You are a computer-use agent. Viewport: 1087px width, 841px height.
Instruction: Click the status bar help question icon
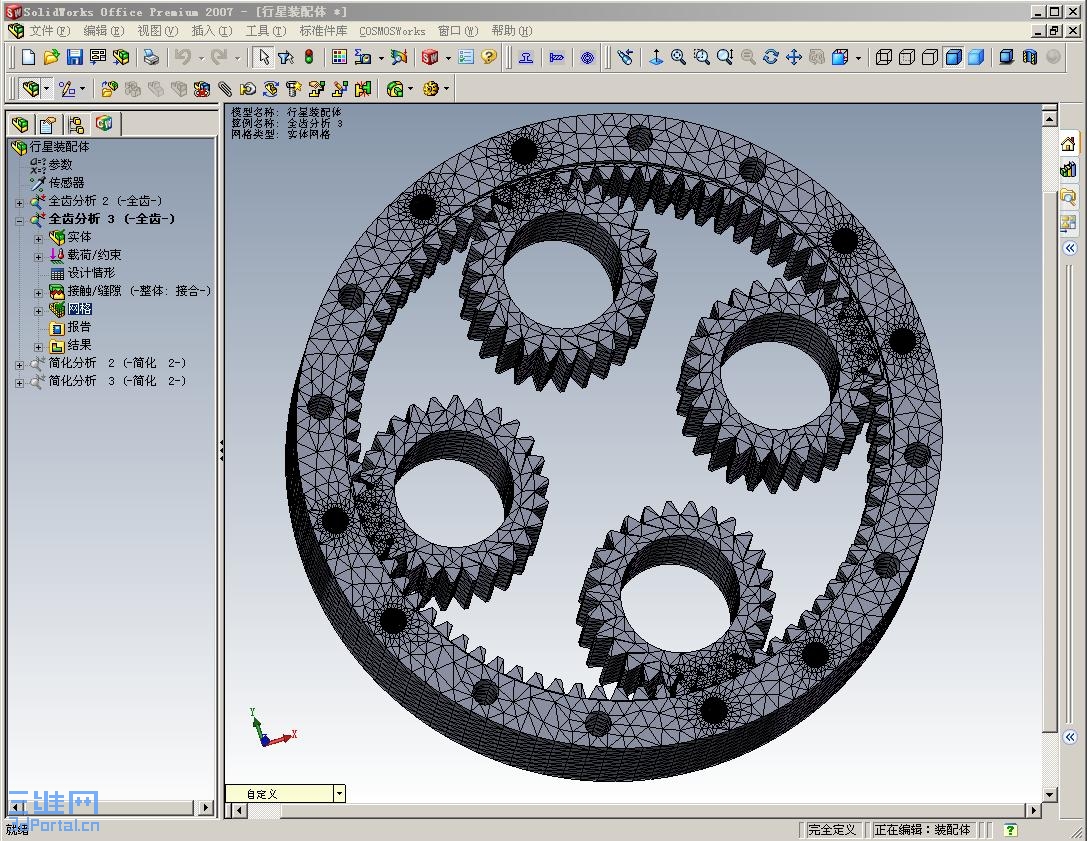(1010, 830)
